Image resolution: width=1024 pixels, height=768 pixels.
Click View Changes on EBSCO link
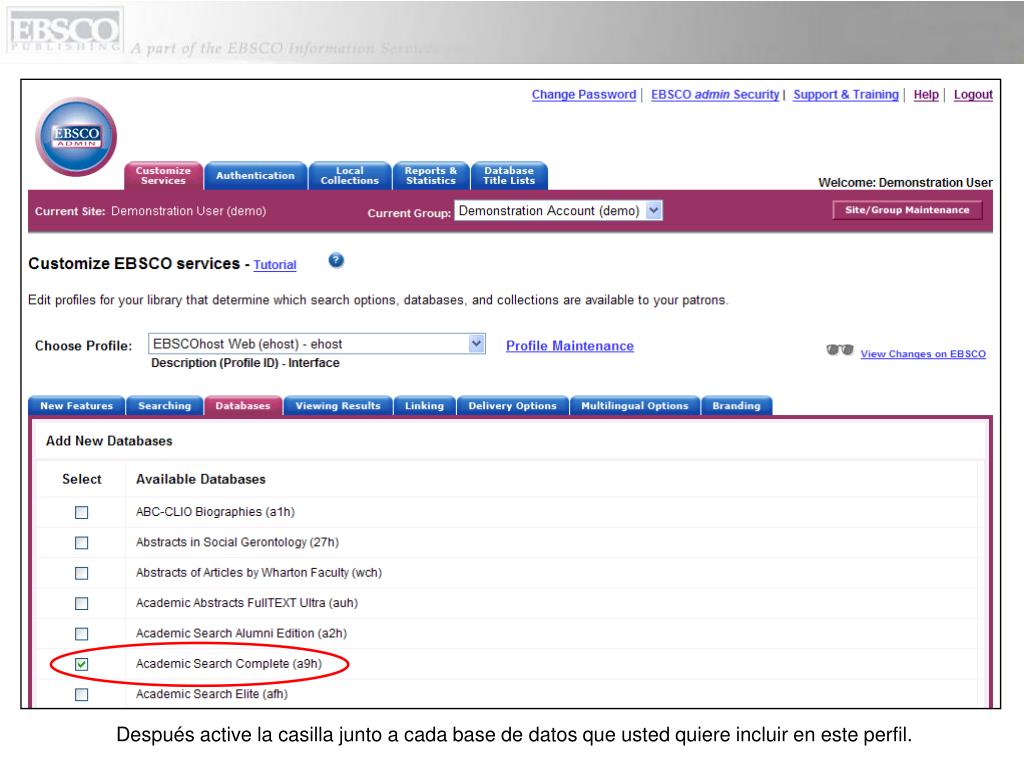coord(923,354)
